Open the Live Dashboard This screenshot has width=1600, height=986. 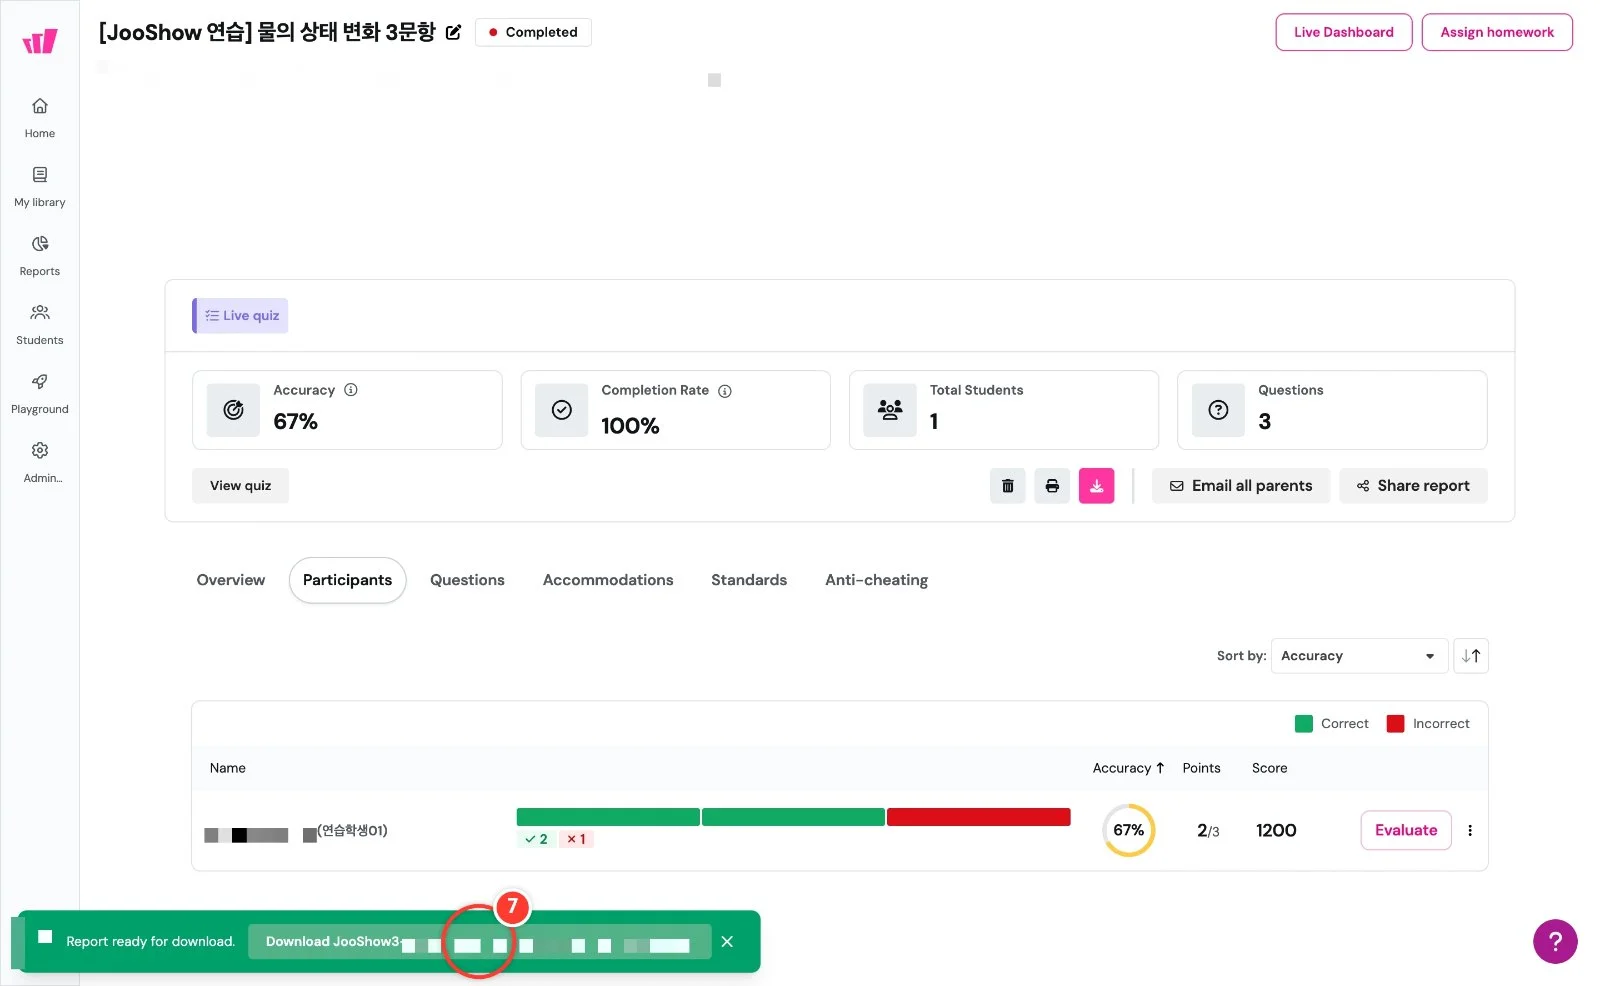(1343, 32)
